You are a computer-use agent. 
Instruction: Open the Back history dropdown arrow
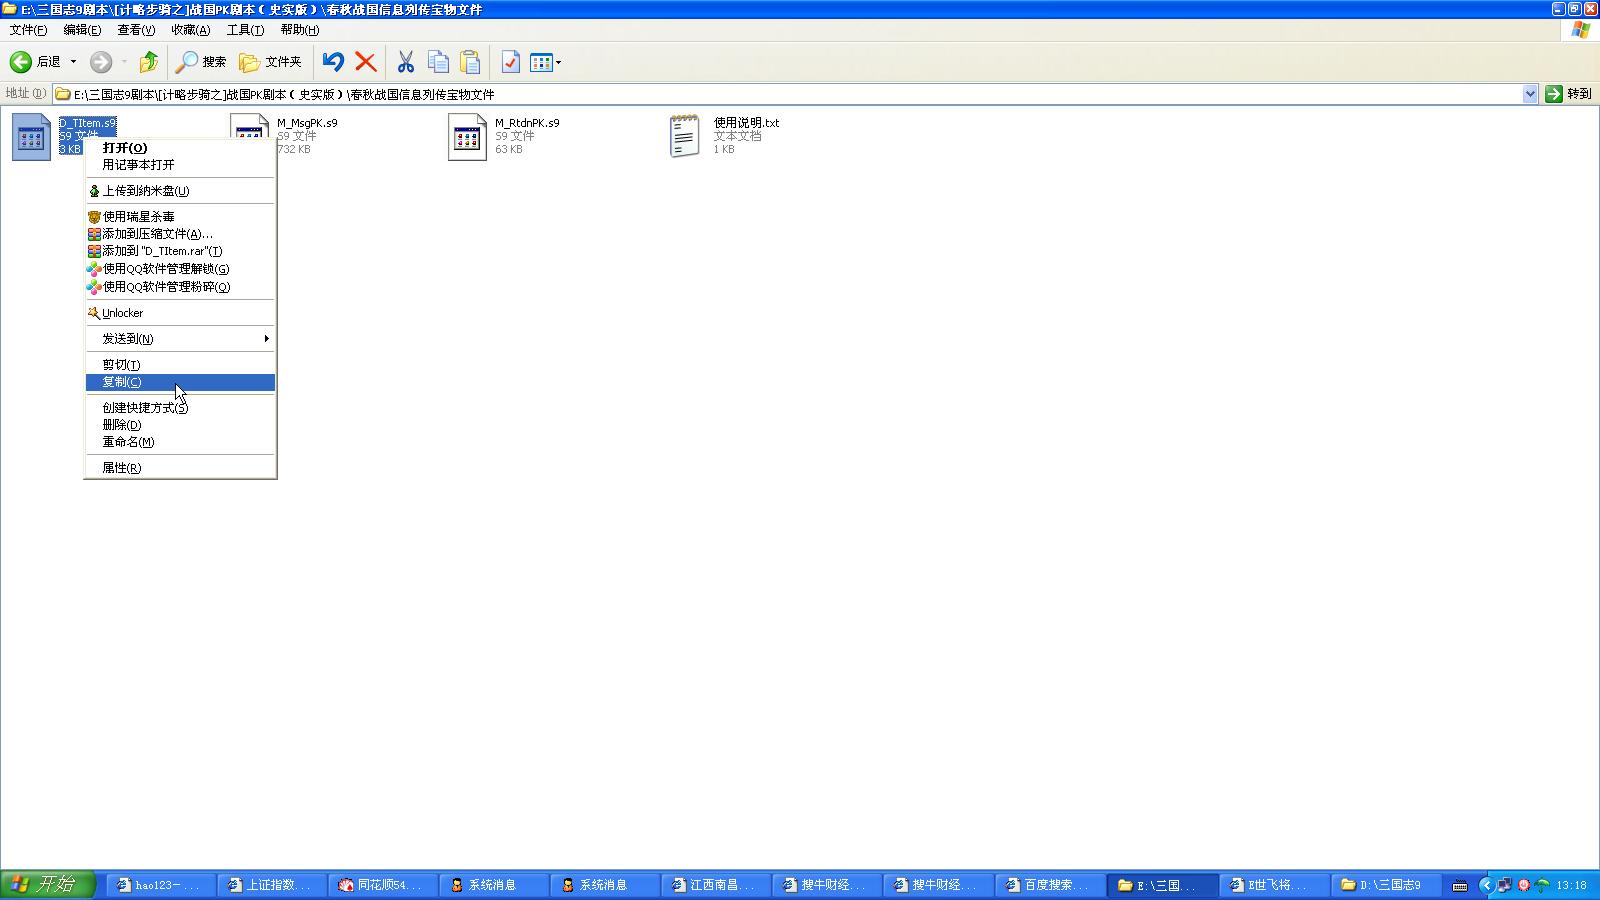click(73, 62)
